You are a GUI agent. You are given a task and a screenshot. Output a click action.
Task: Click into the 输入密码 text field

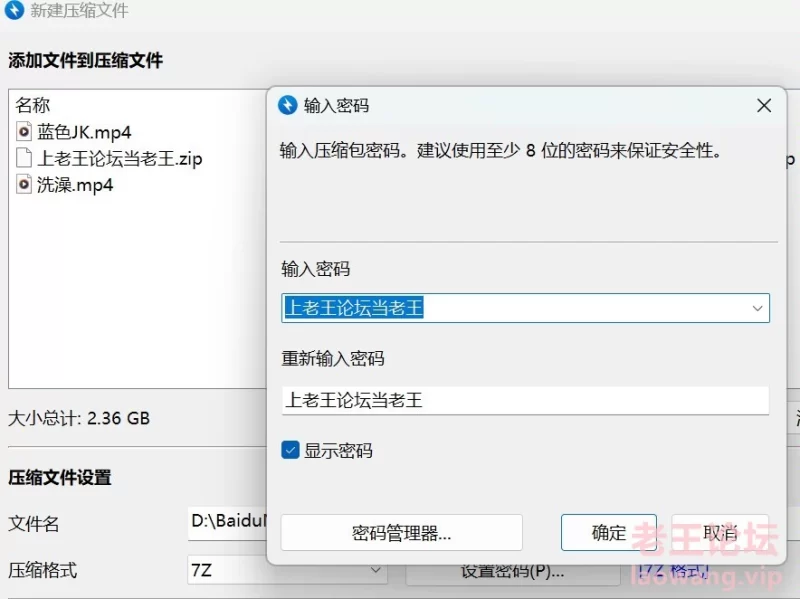tap(526, 308)
